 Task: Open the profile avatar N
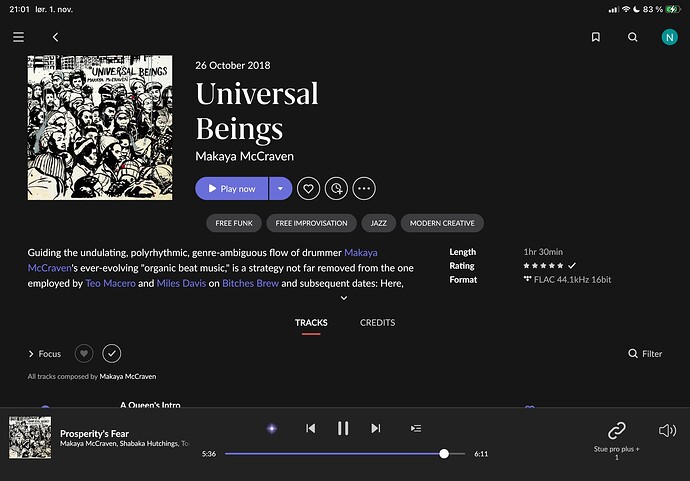pyautogui.click(x=669, y=37)
